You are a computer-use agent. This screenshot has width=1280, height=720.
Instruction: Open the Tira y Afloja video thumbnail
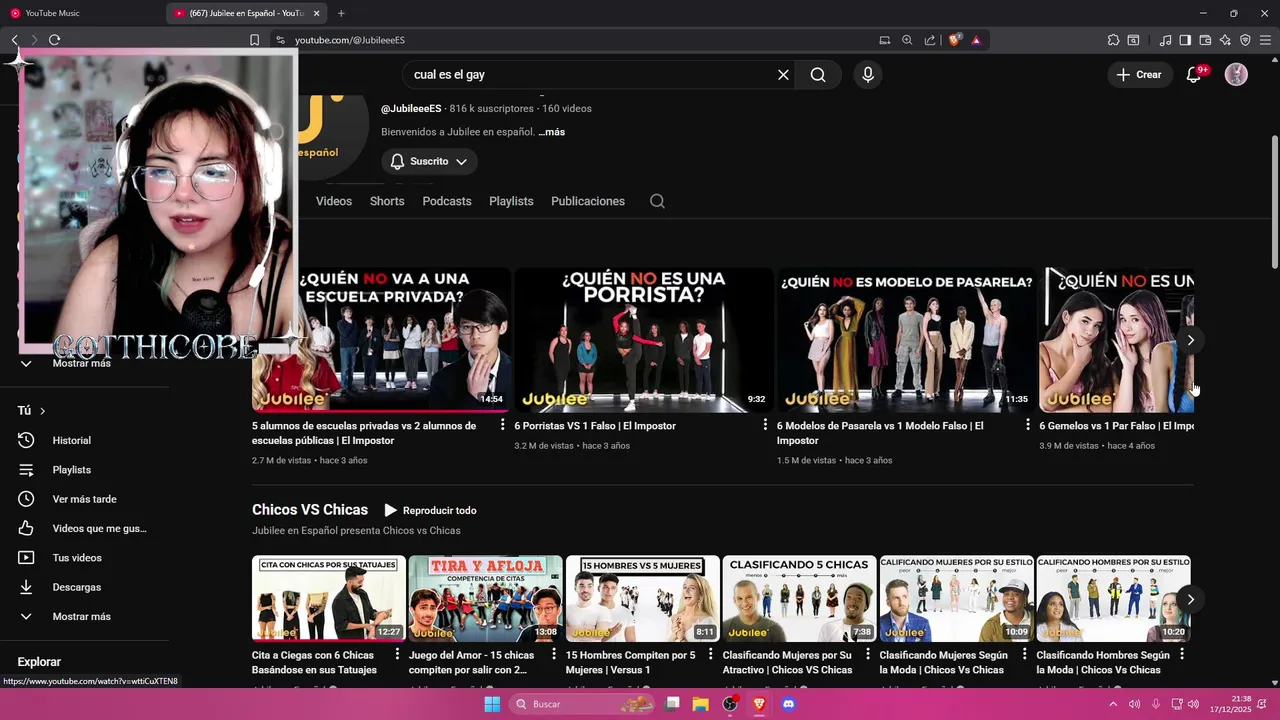pos(486,598)
